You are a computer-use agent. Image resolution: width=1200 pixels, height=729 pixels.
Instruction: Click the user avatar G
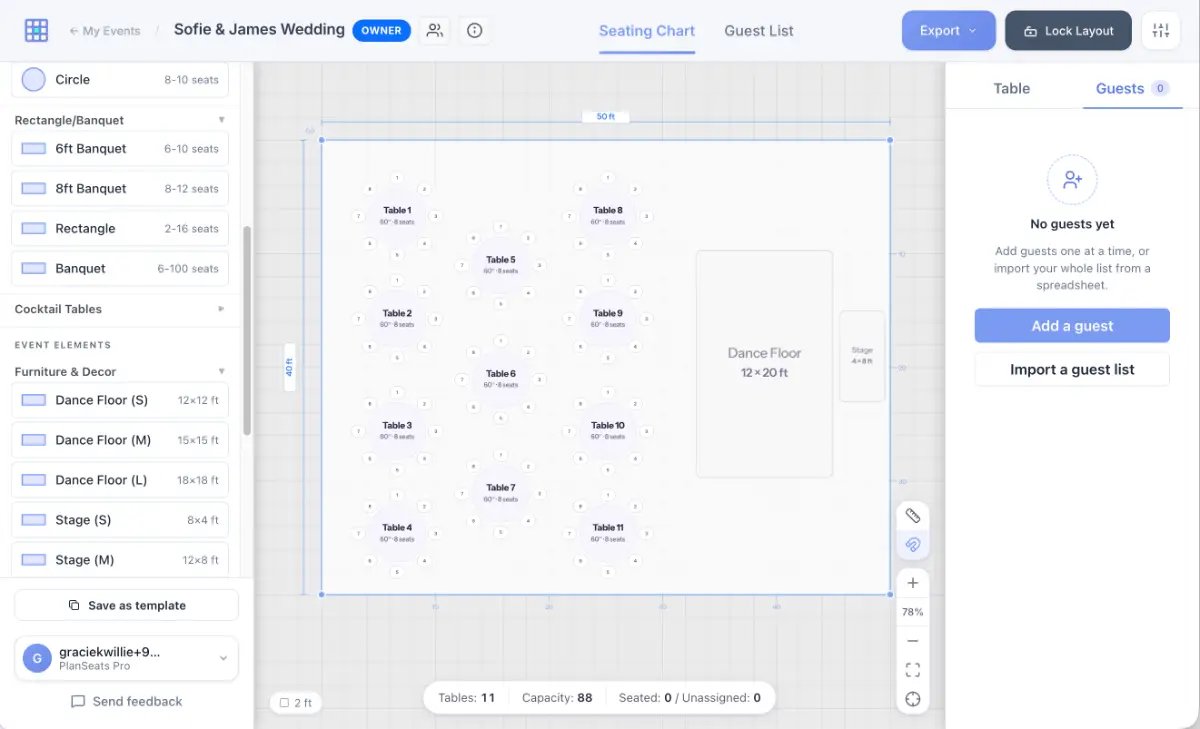coord(37,658)
